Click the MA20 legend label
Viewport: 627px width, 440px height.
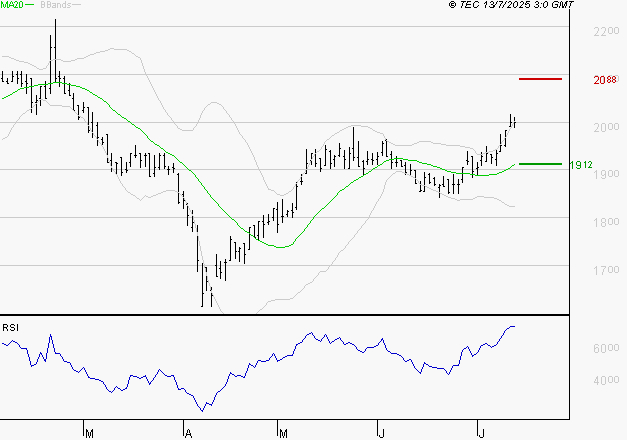pos(12,5)
